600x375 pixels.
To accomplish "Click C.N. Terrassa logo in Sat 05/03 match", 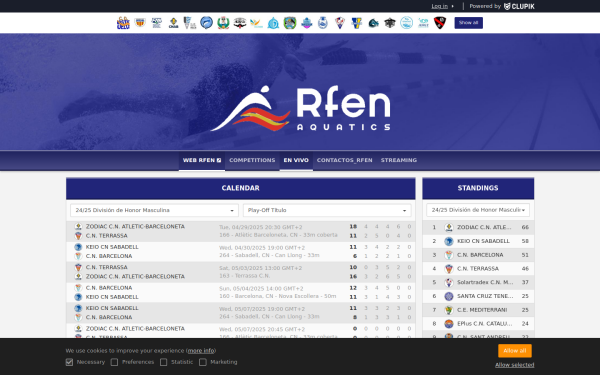I will pos(78,267).
